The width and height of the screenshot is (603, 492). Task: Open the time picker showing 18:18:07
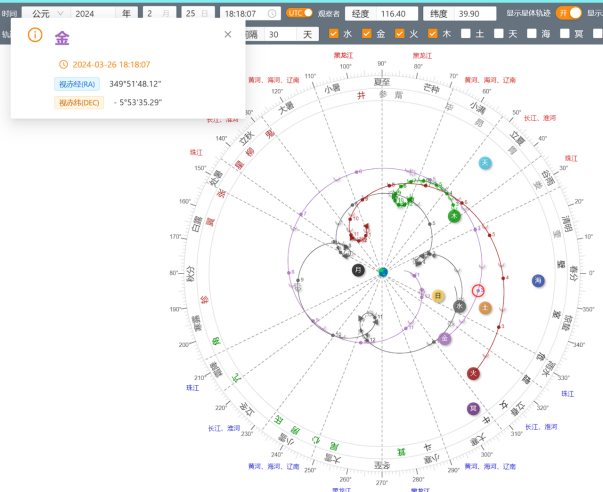249,14
